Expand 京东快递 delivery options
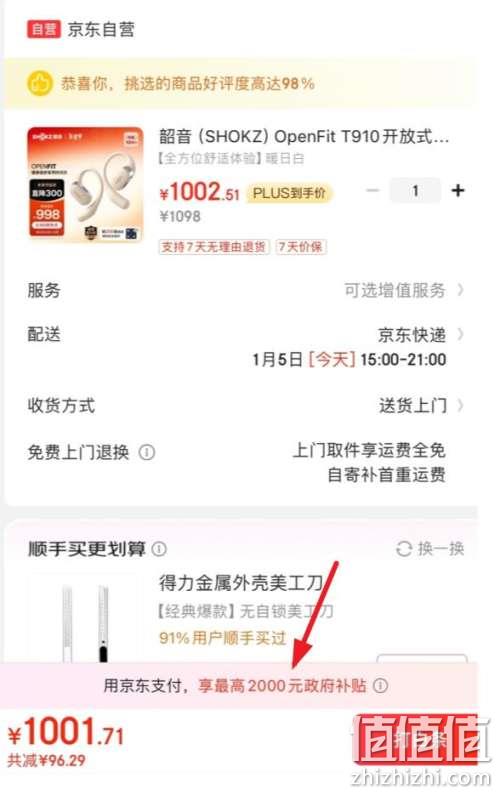 pos(420,335)
